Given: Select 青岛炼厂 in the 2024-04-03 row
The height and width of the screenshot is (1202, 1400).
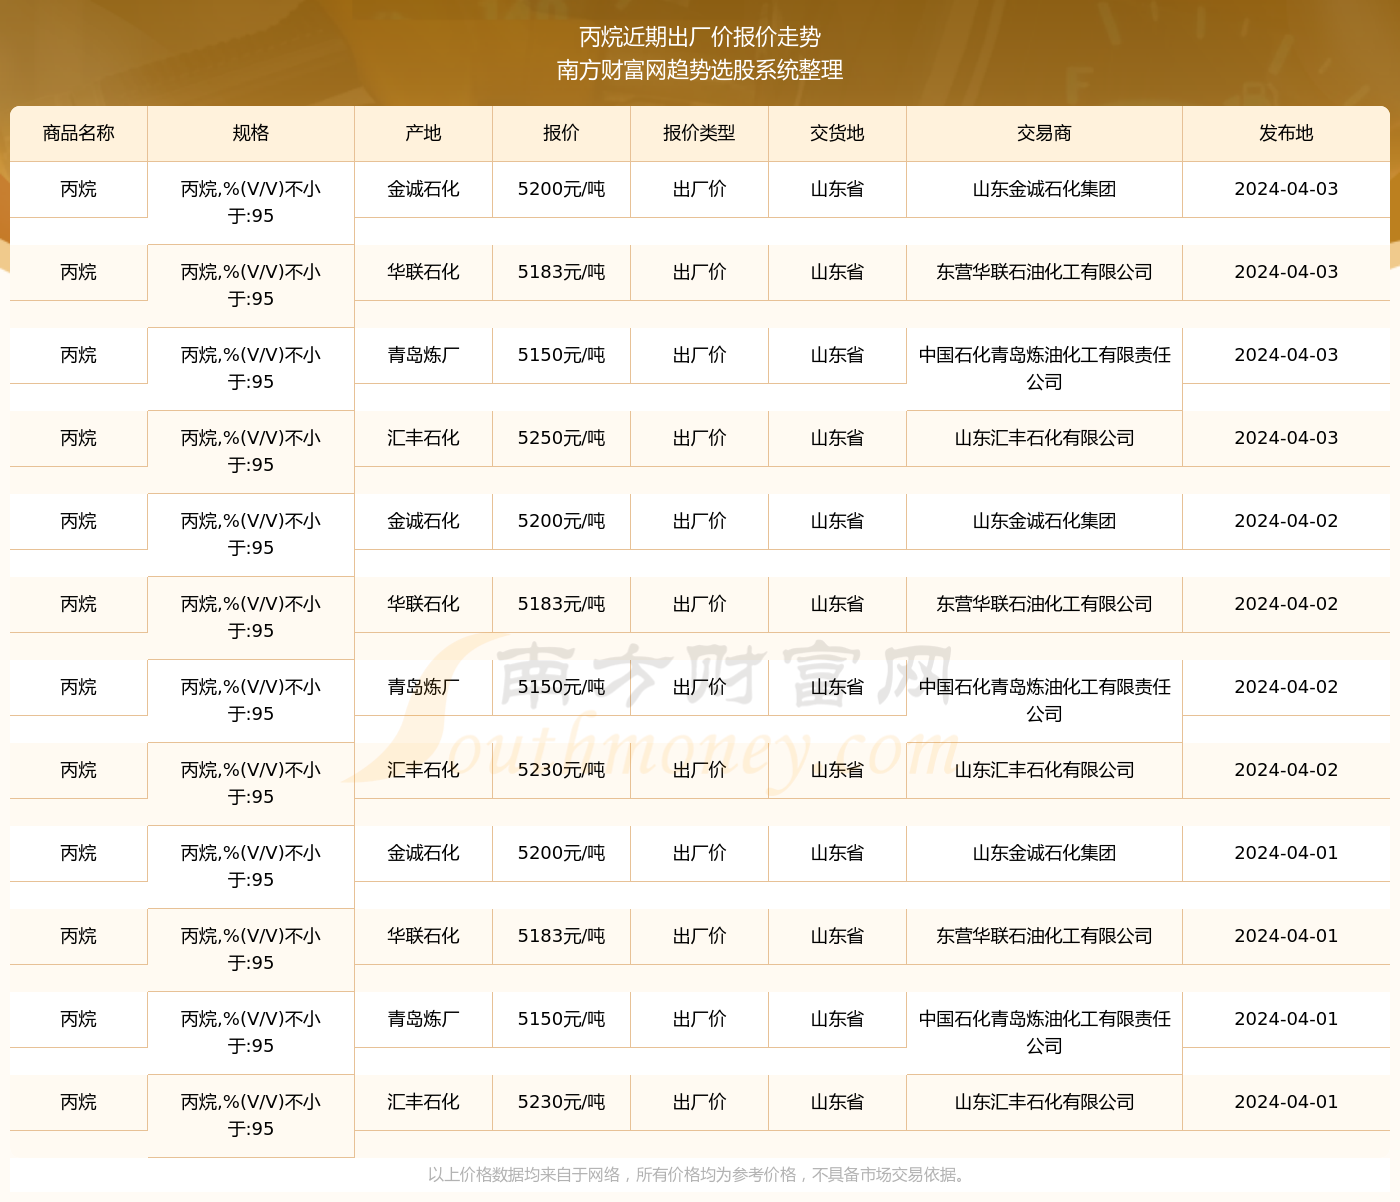Looking at the screenshot, I should (x=423, y=355).
